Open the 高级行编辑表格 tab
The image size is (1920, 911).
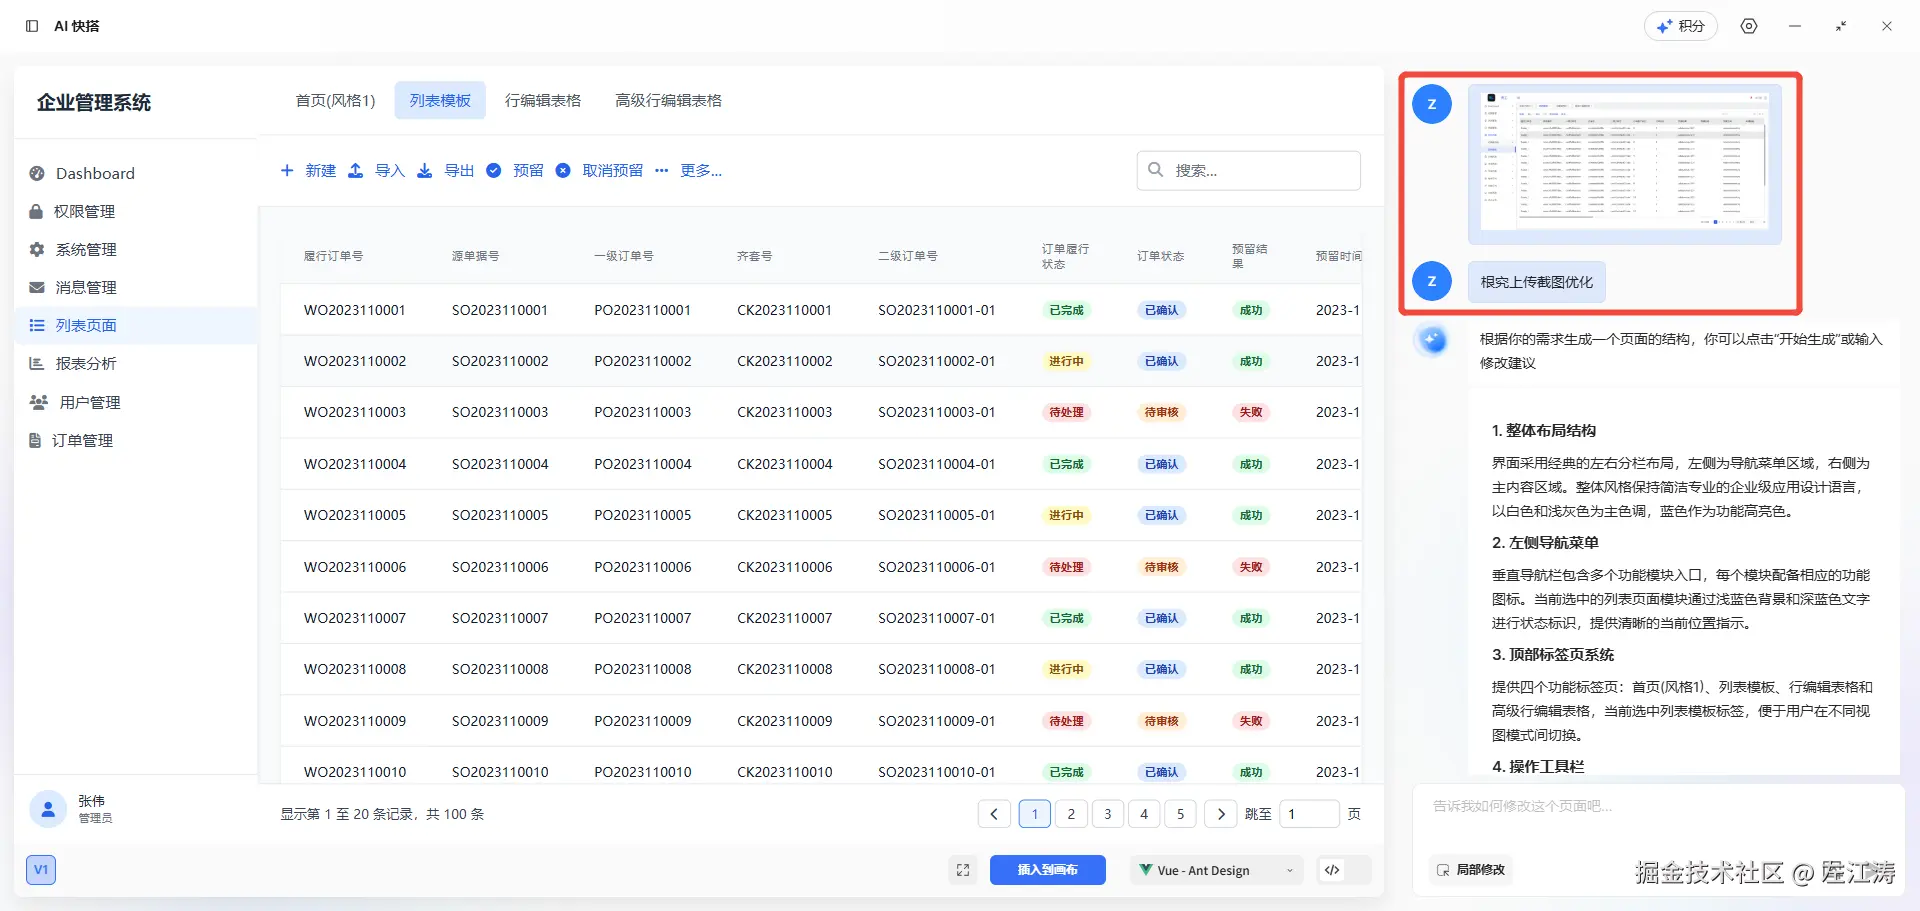669,100
